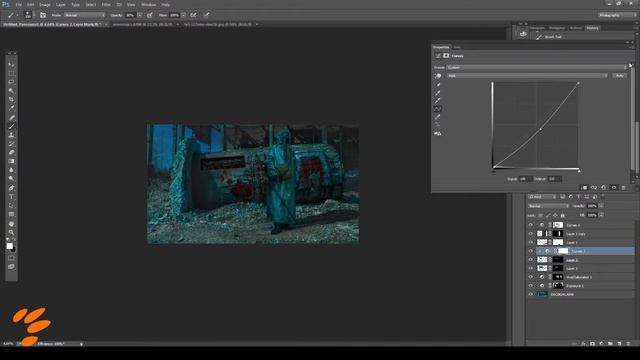Open layer Fill dropdown arrow
This screenshot has width=640, height=360.
601,215
